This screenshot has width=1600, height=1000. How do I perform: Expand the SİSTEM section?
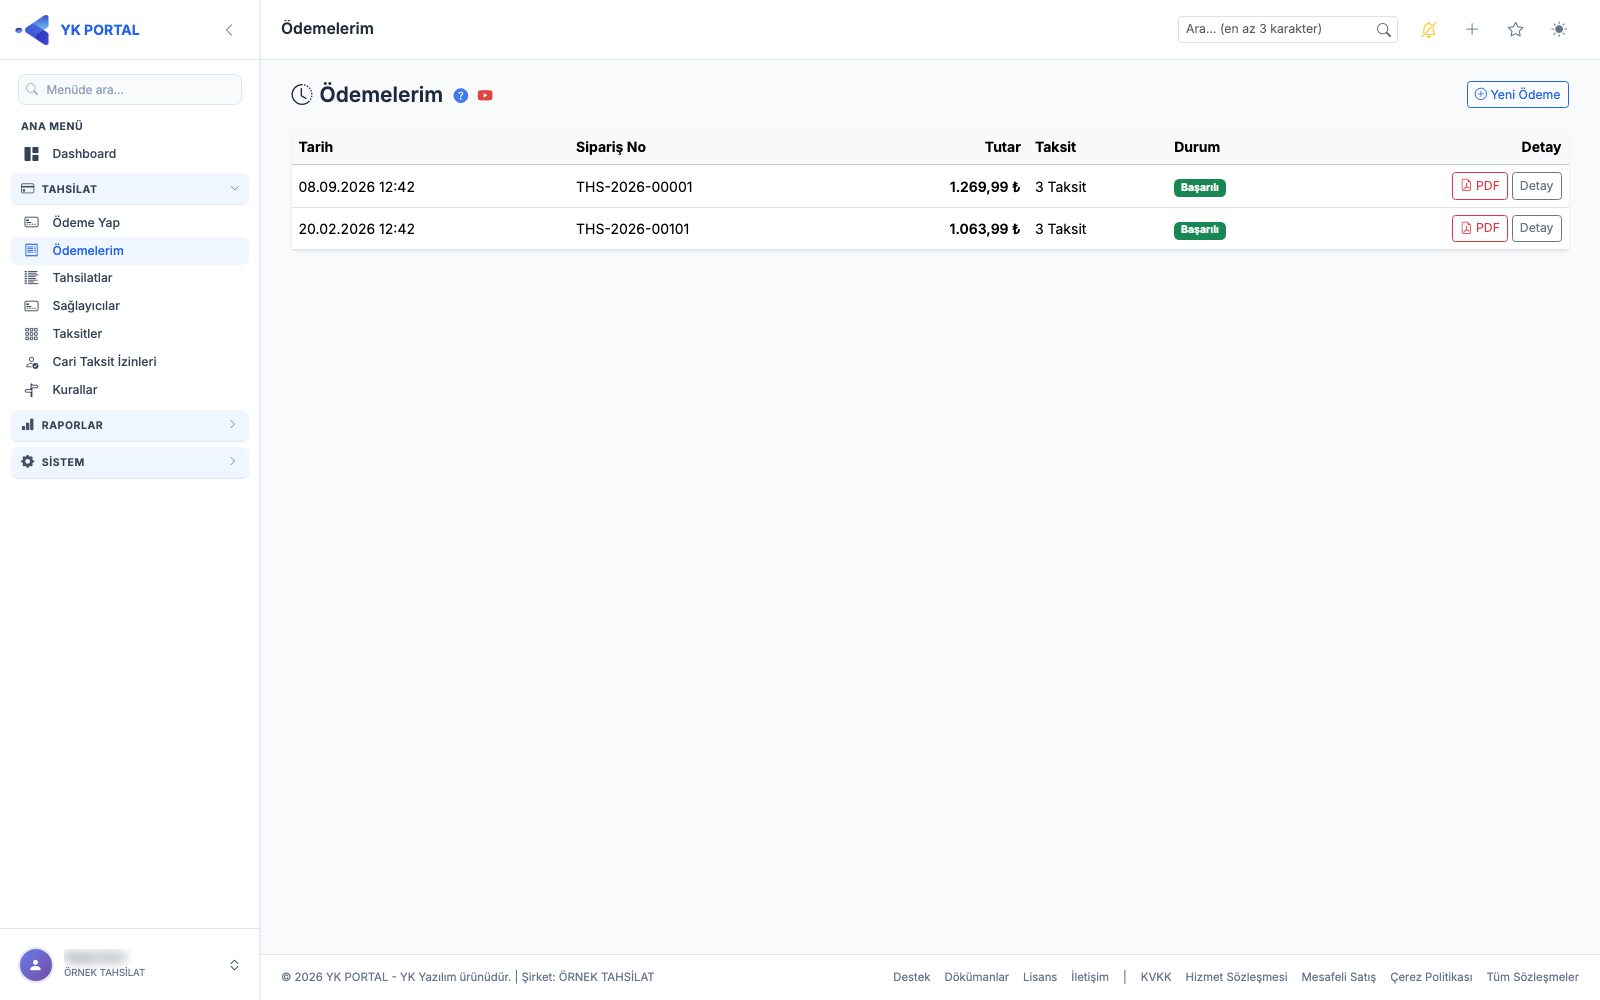click(130, 462)
